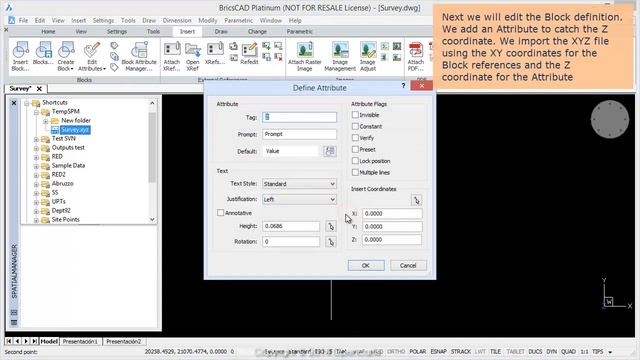This screenshot has height=360, width=640.
Task: Expand the New folder node
Action: 46,121
